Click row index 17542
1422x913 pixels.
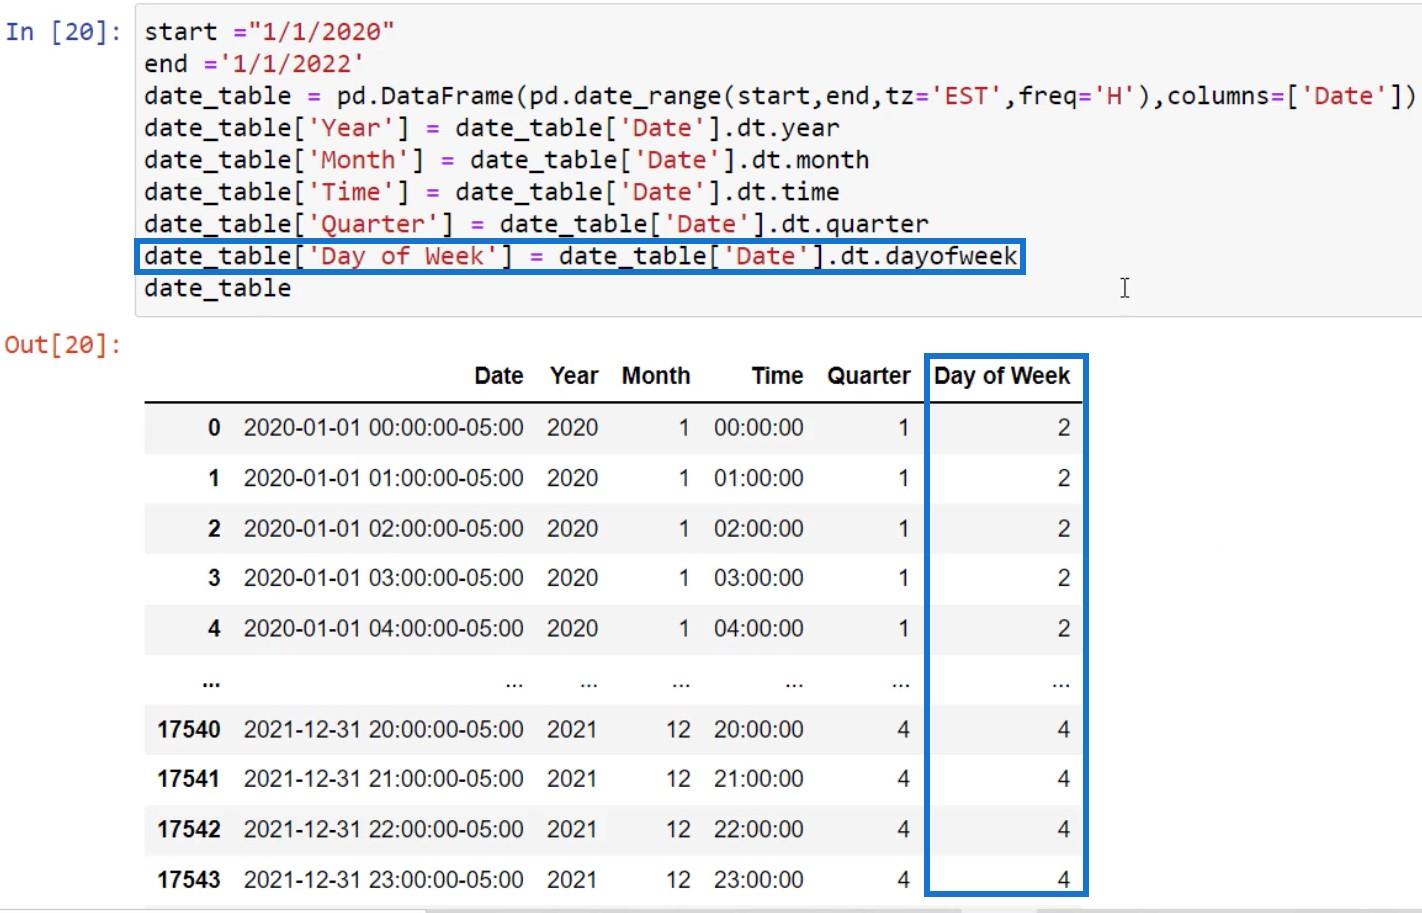click(189, 829)
